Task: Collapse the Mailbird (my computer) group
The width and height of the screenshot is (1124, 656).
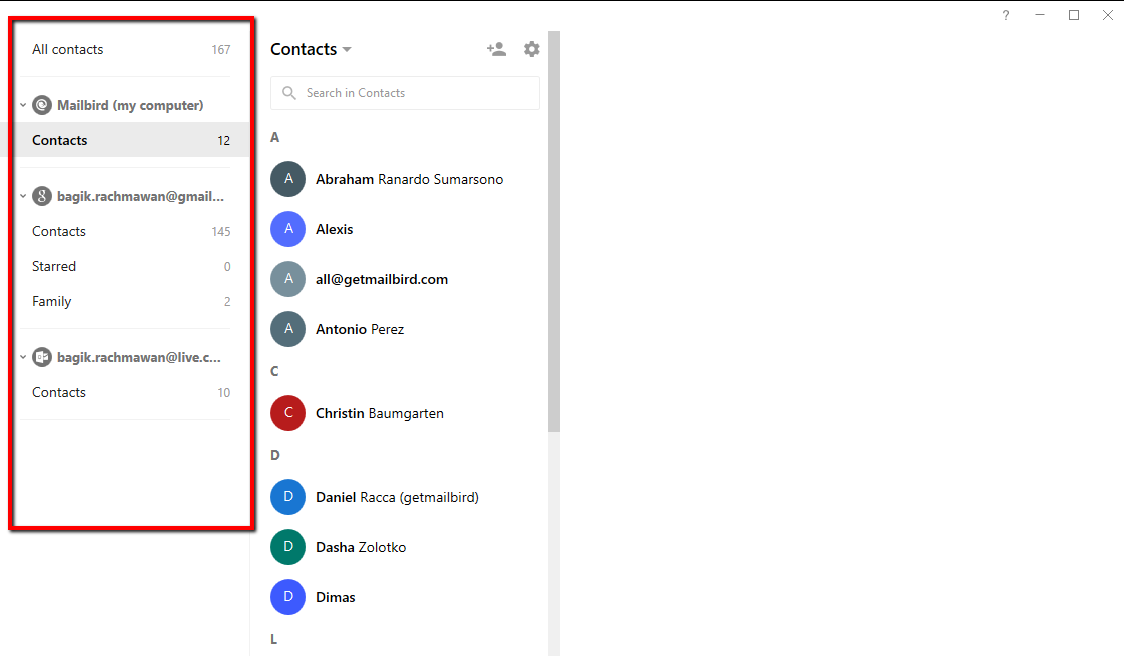Action: 23,105
